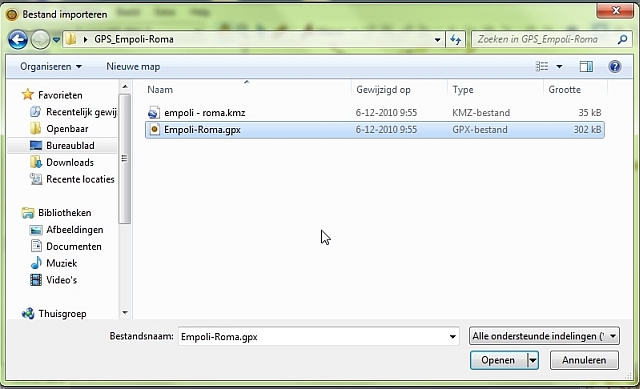Change view using the view icon
This screenshot has height=389, width=640.
tap(542, 66)
